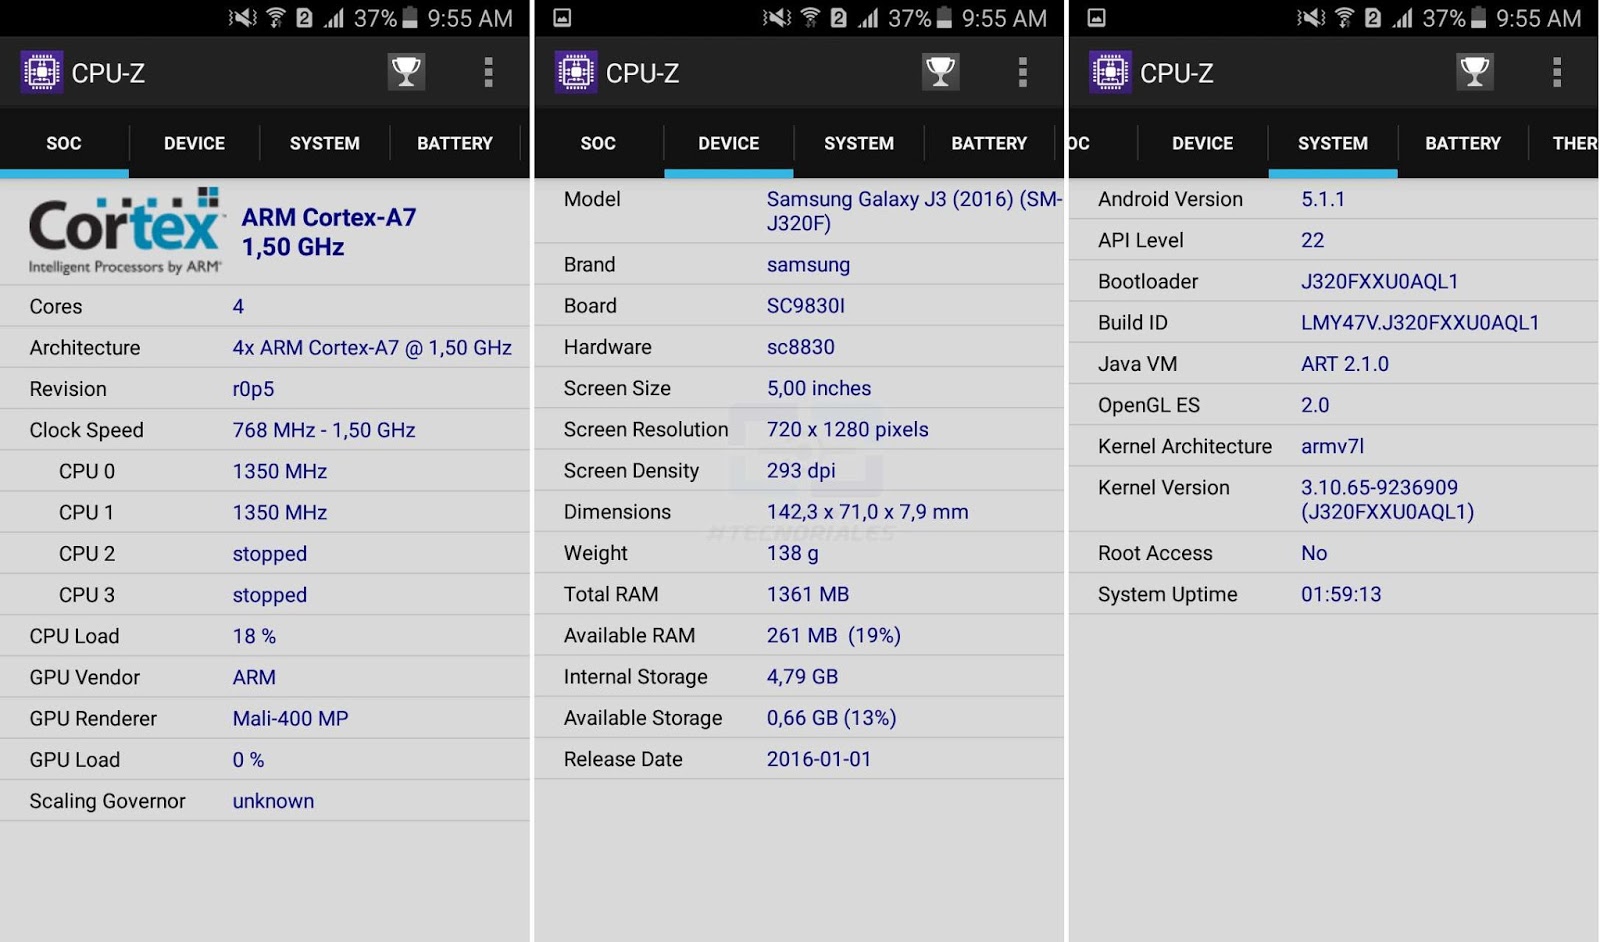Tap the Screen Density value 293 dpi

coord(801,470)
